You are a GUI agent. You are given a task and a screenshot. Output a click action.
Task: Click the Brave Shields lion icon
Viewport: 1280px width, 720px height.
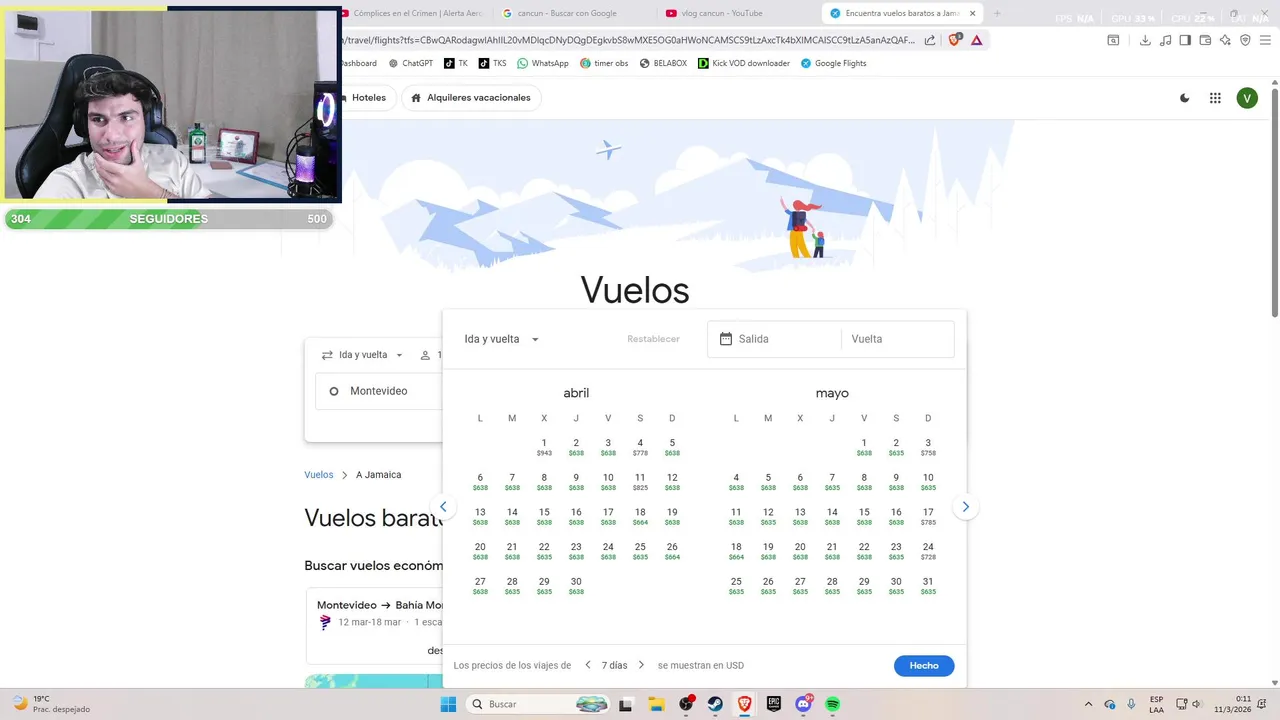[x=954, y=40]
